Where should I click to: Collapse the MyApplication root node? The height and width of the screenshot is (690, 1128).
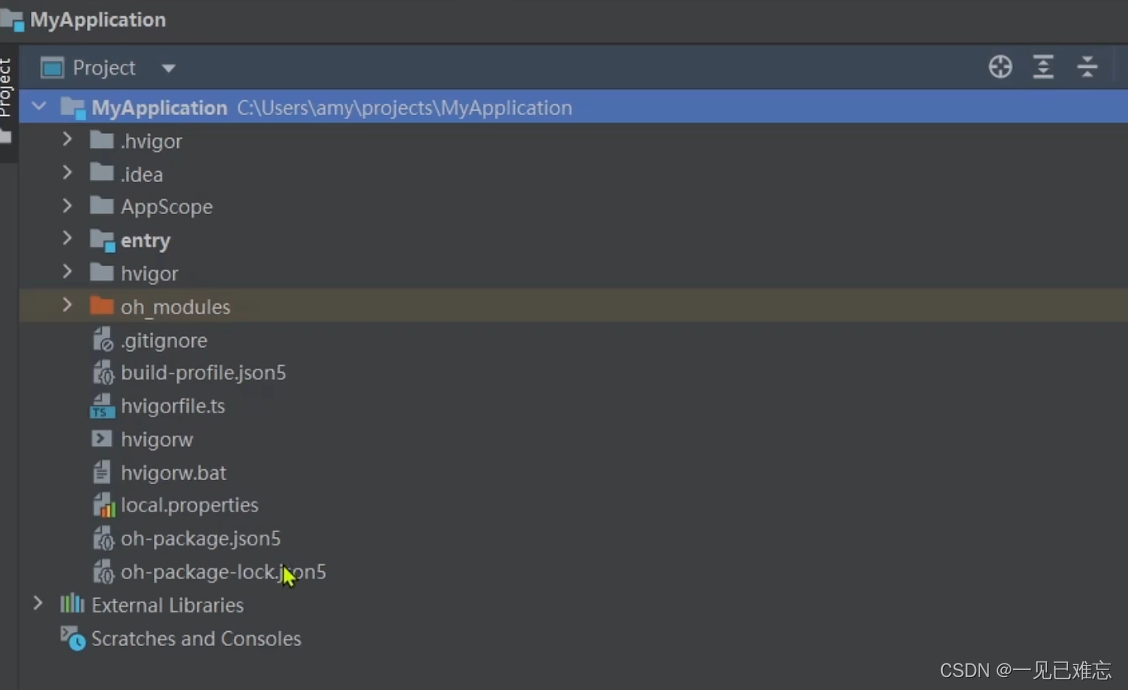coord(39,107)
